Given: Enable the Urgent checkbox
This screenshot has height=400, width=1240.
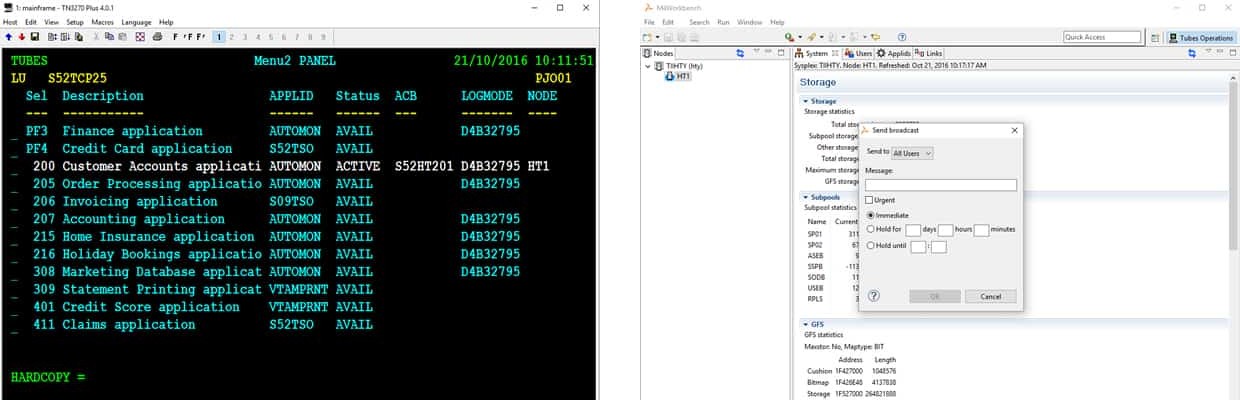Looking at the screenshot, I should coord(870,200).
